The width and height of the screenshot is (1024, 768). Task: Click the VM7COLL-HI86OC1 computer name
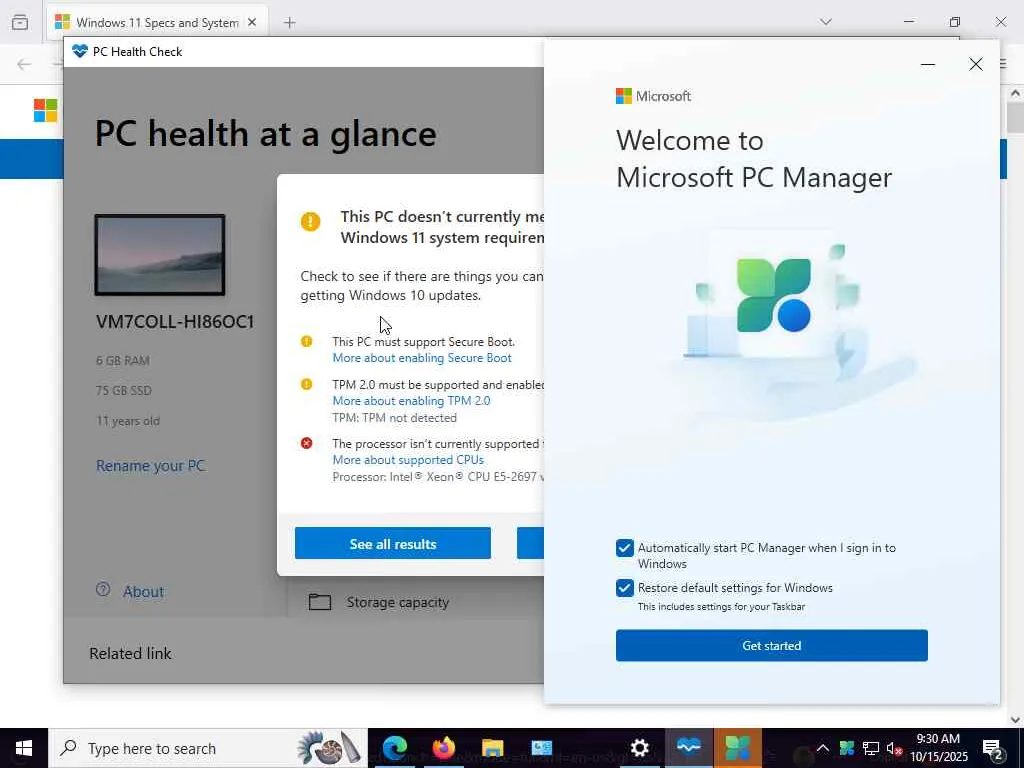[175, 322]
